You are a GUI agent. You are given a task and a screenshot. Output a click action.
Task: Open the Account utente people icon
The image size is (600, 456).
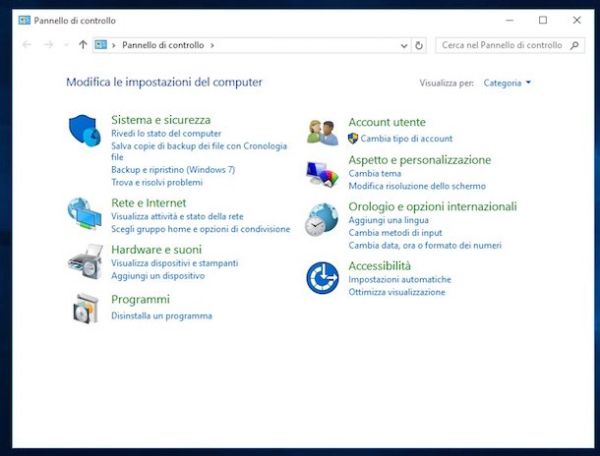pos(323,133)
